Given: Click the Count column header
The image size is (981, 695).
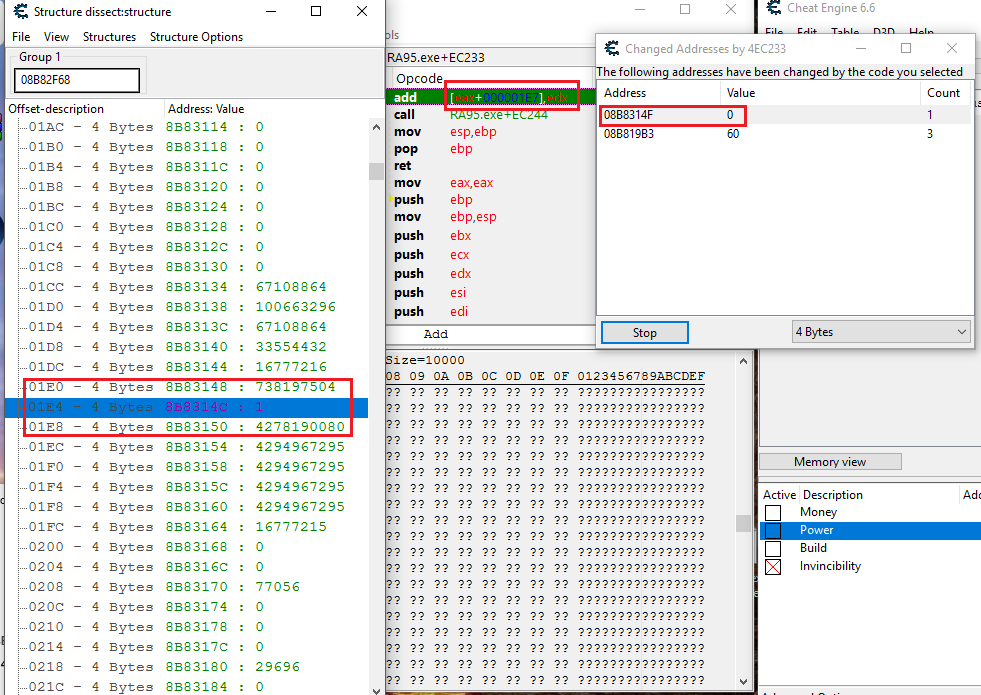Looking at the screenshot, I should (943, 93).
